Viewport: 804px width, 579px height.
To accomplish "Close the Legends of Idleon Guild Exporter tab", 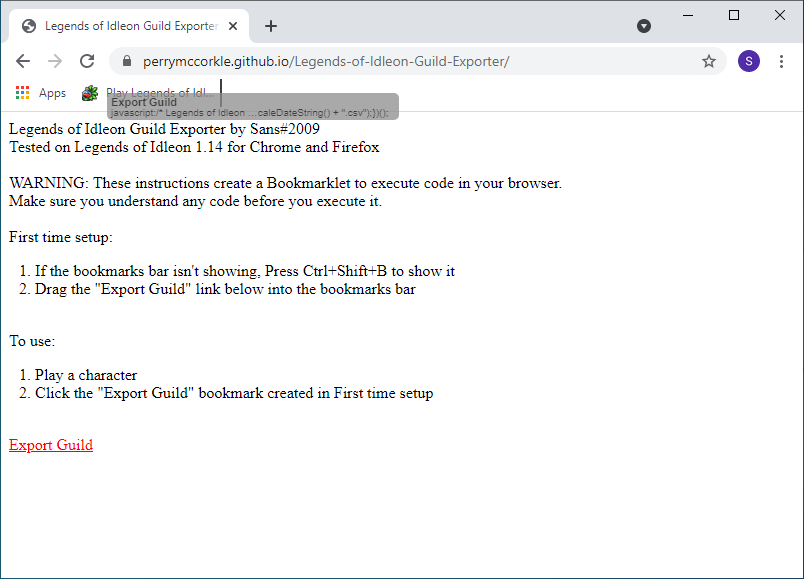I will tap(233, 26).
